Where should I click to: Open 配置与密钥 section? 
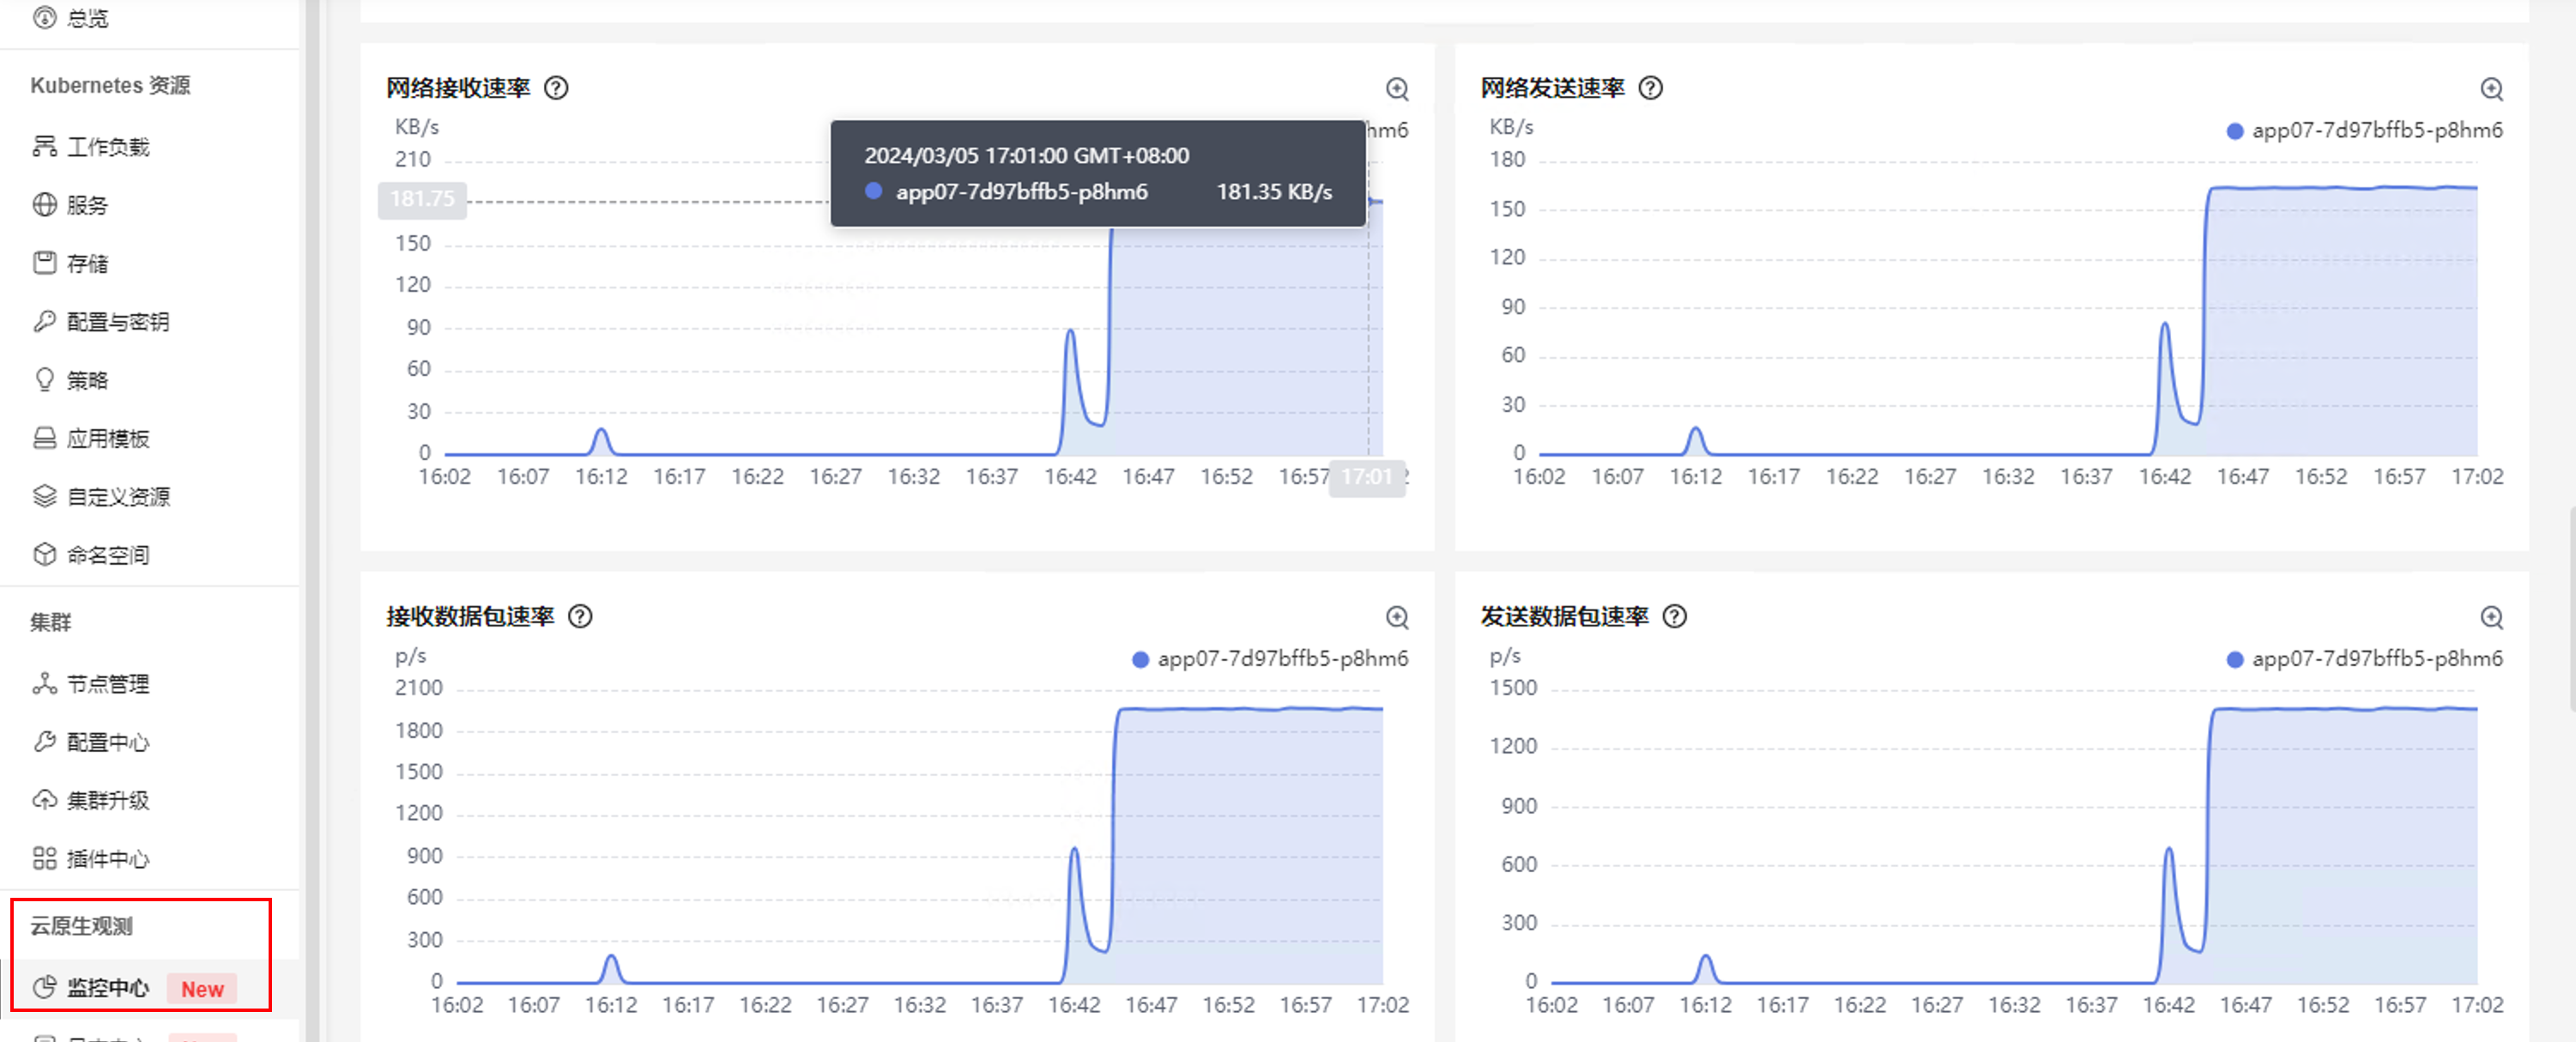(117, 322)
